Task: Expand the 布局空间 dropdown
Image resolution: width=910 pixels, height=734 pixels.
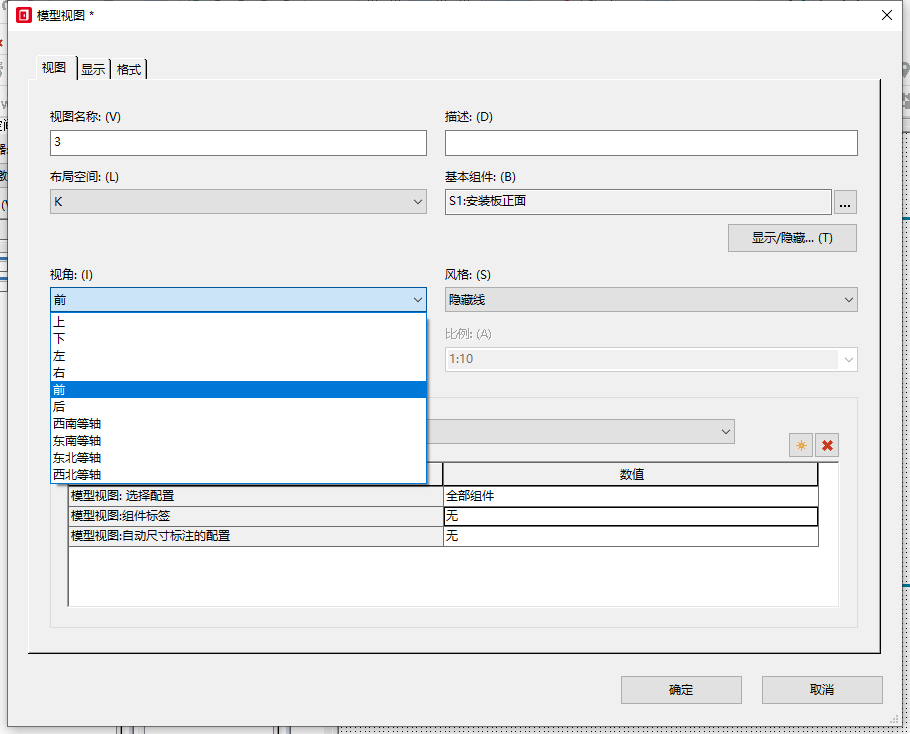Action: click(x=238, y=203)
